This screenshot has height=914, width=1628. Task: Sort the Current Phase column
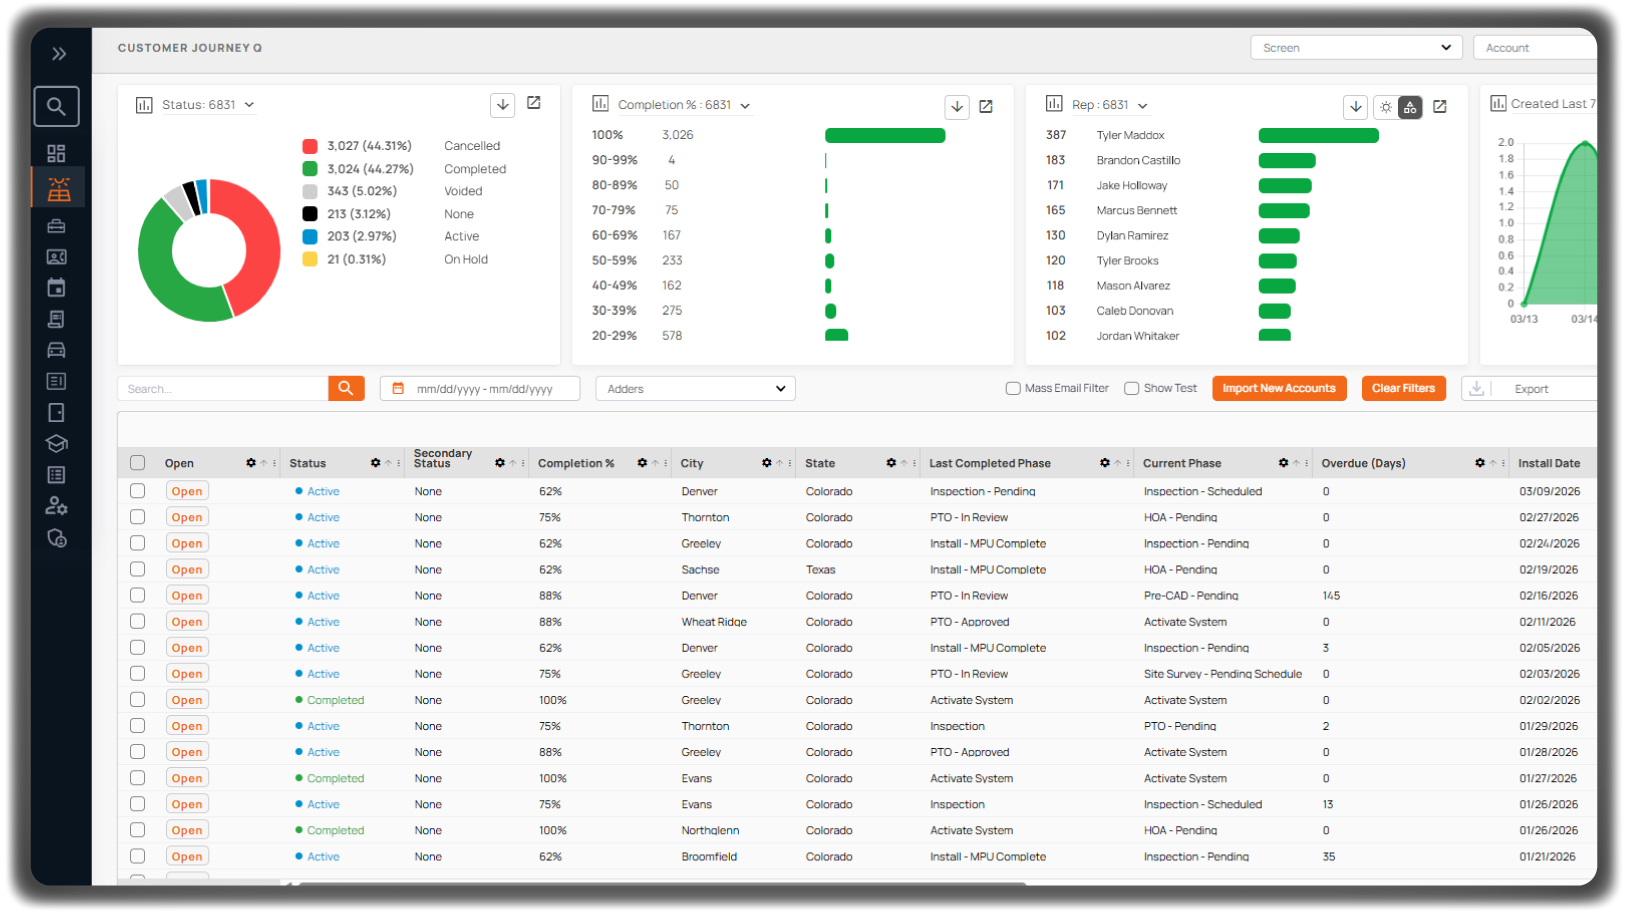(x=1296, y=463)
